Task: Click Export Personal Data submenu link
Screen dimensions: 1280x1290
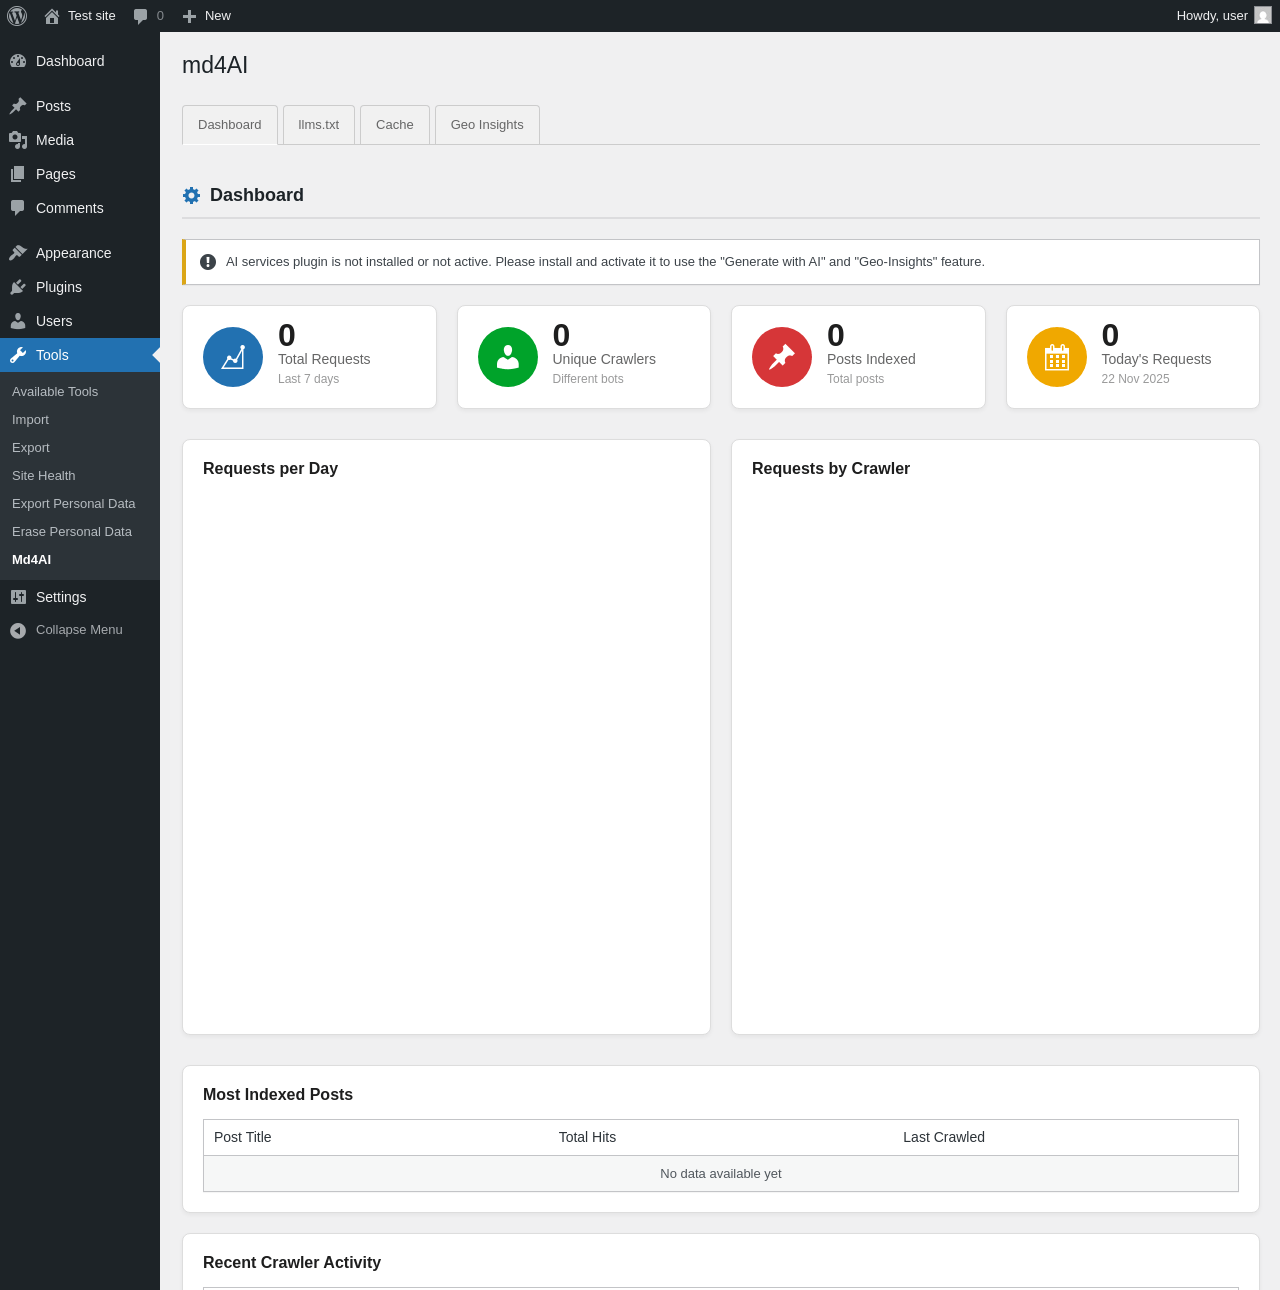Action: pos(74,504)
